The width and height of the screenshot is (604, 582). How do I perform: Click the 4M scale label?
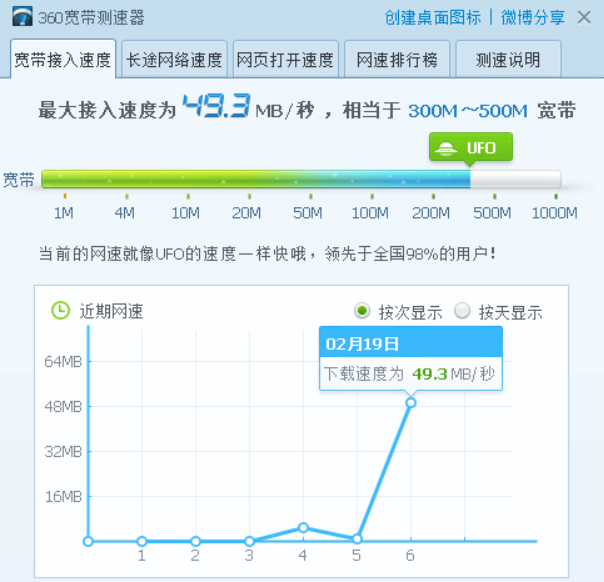pyautogui.click(x=125, y=213)
